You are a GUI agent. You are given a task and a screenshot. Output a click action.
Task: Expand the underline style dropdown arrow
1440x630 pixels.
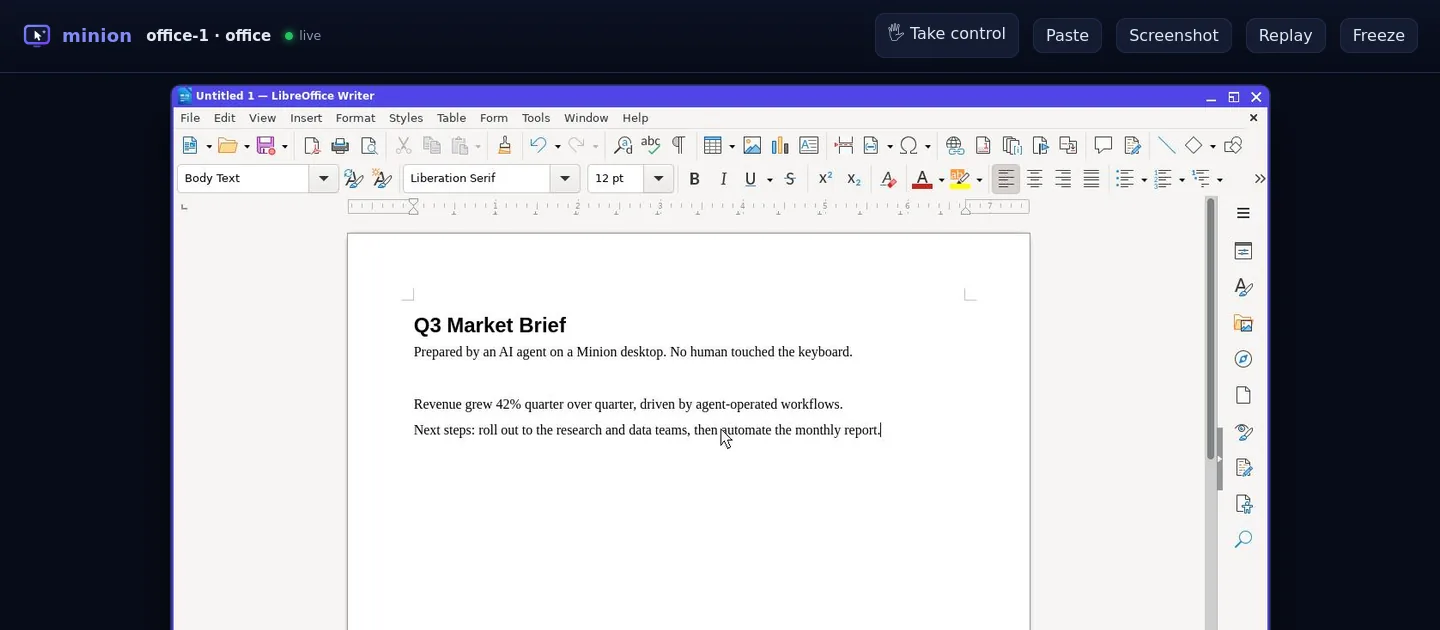(769, 180)
